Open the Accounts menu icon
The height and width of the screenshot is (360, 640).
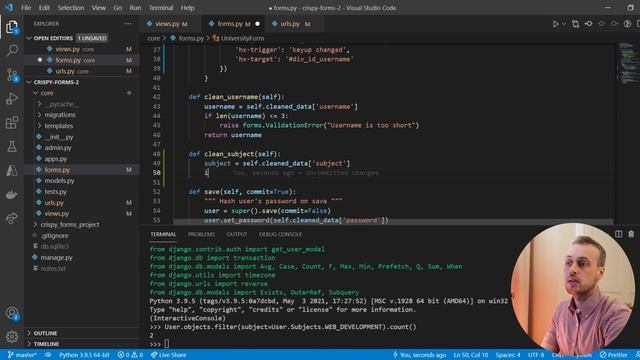click(x=12, y=313)
